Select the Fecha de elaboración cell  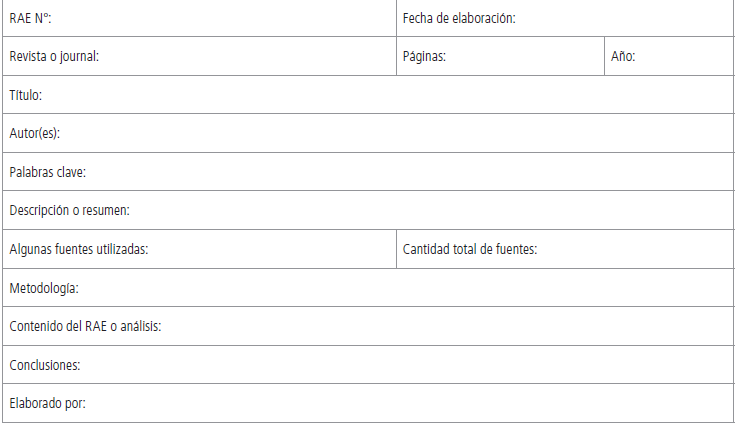coord(620,18)
